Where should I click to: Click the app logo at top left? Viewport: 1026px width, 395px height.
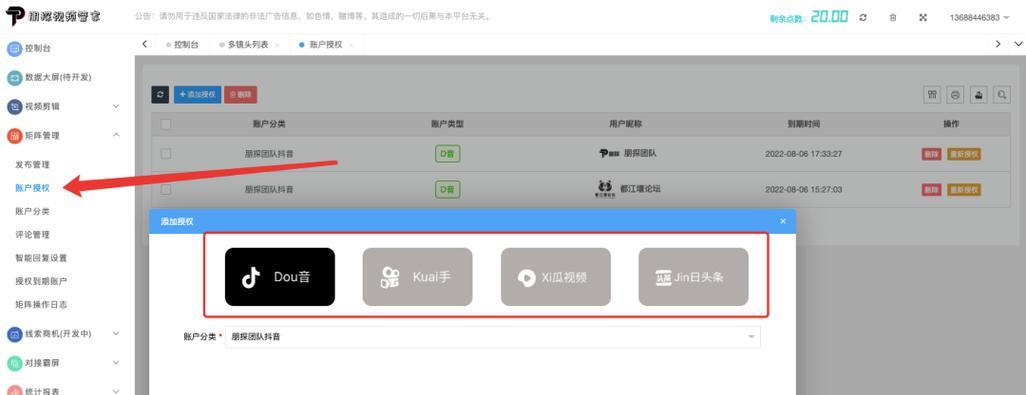(x=54, y=17)
